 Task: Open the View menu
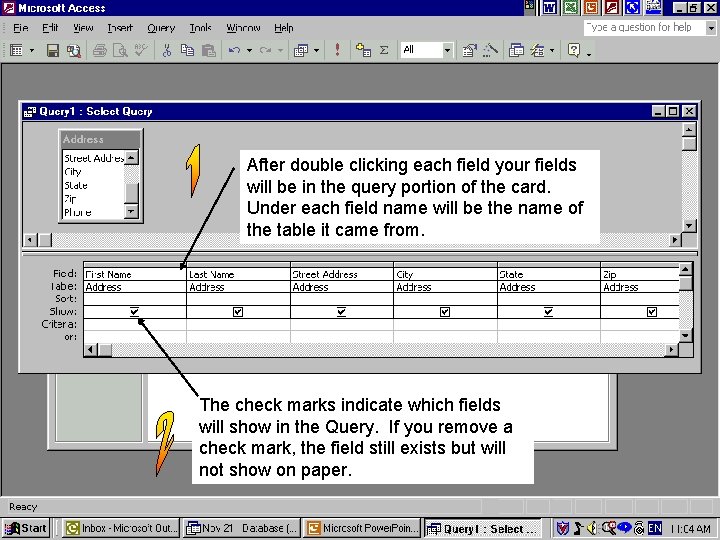coord(83,28)
